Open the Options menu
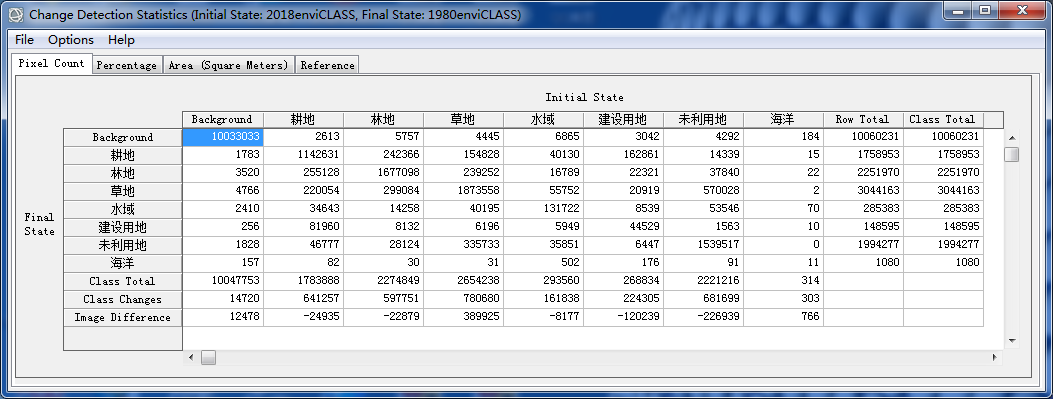 pyautogui.click(x=71, y=40)
